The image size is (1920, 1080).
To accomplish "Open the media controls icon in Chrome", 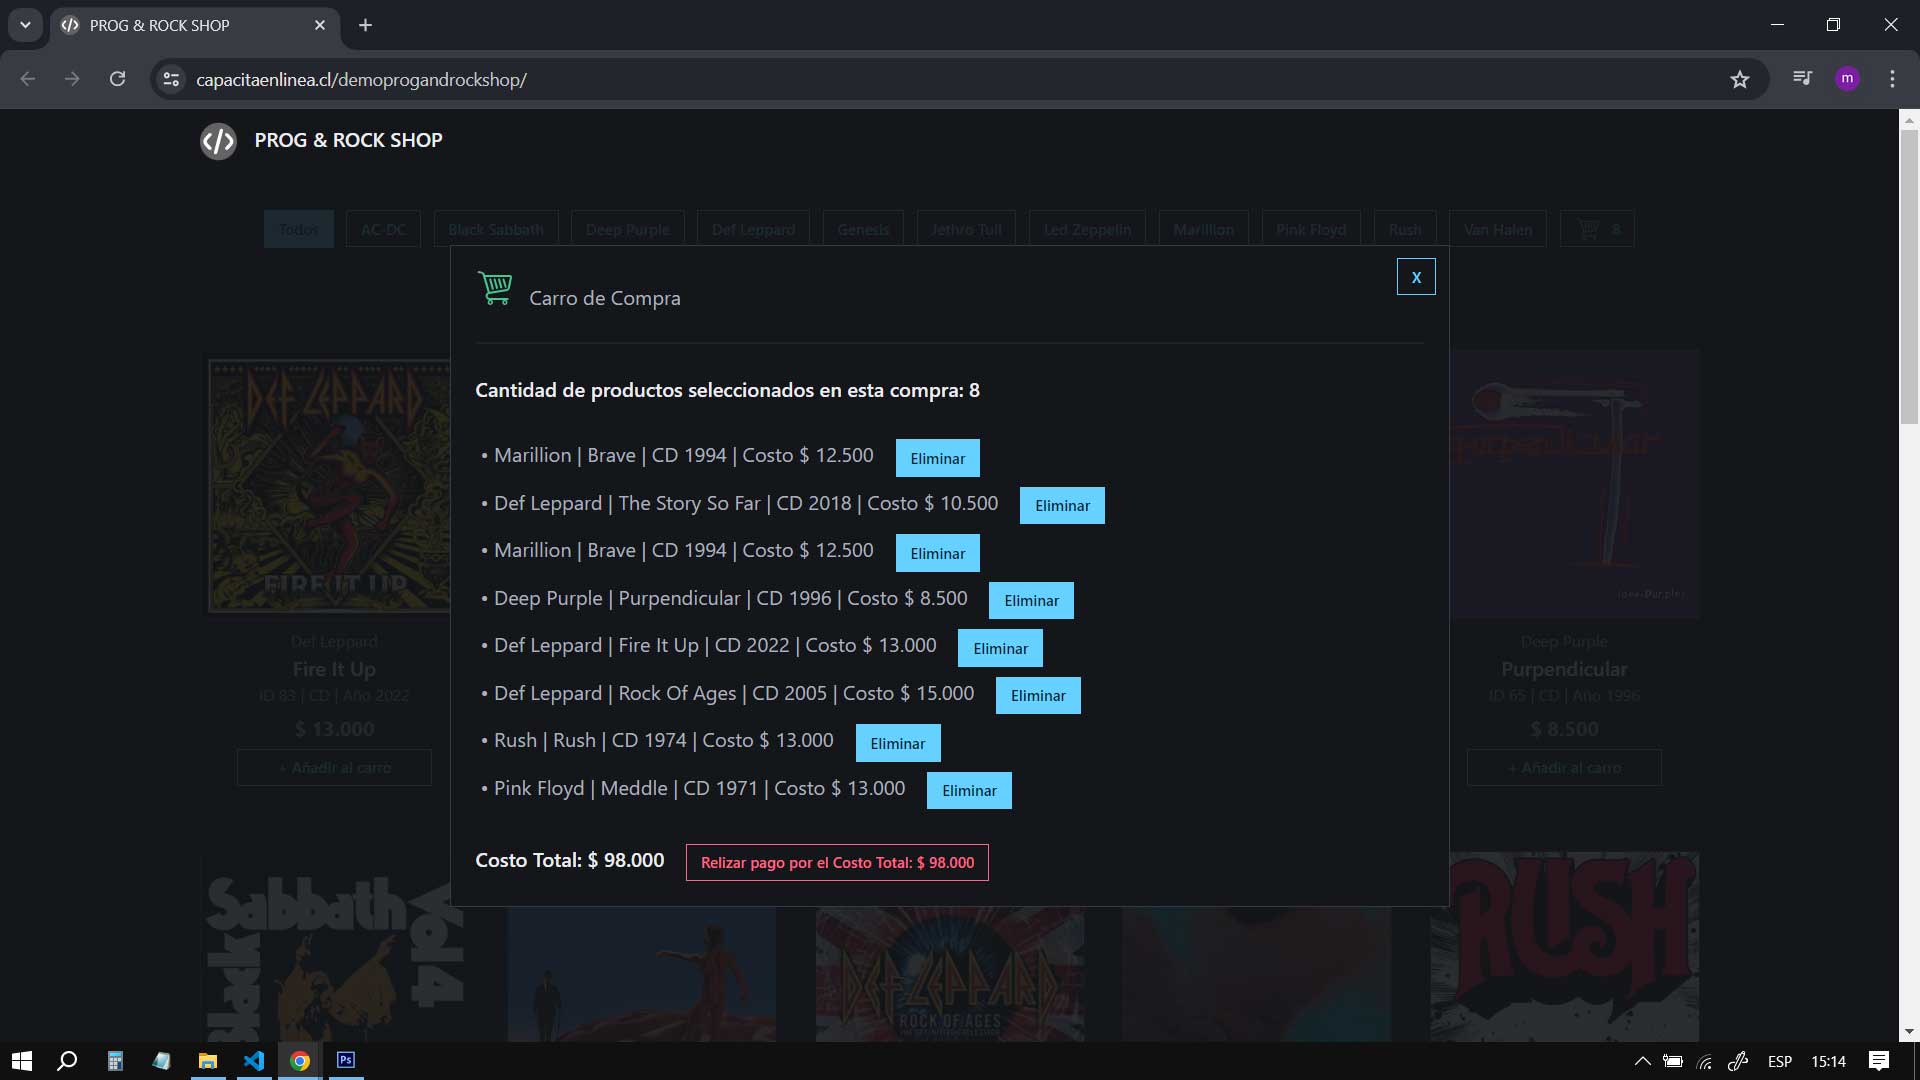I will point(1802,78).
